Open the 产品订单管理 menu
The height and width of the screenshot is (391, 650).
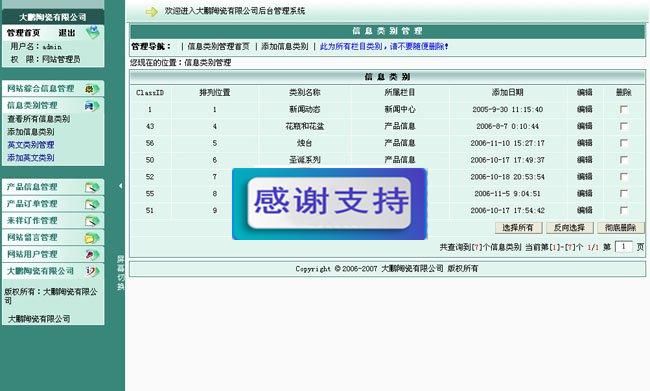coord(32,204)
